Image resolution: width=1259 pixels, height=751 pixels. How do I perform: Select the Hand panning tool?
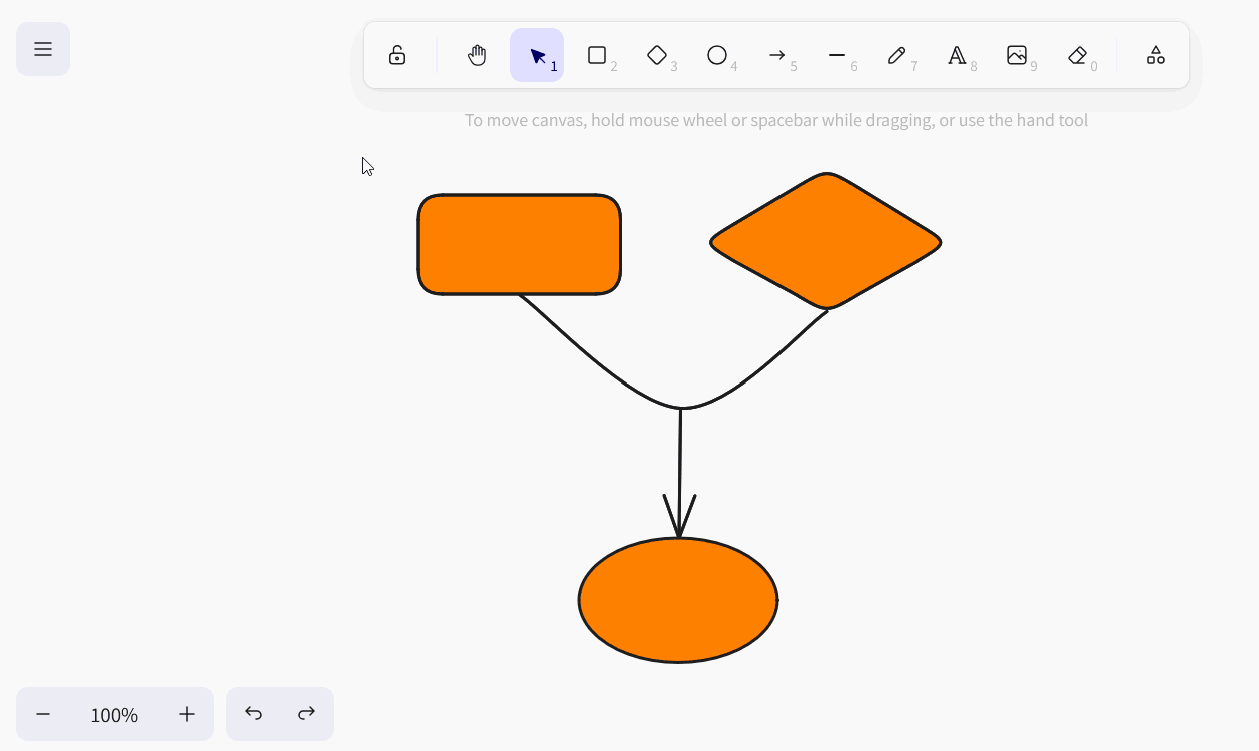click(477, 55)
